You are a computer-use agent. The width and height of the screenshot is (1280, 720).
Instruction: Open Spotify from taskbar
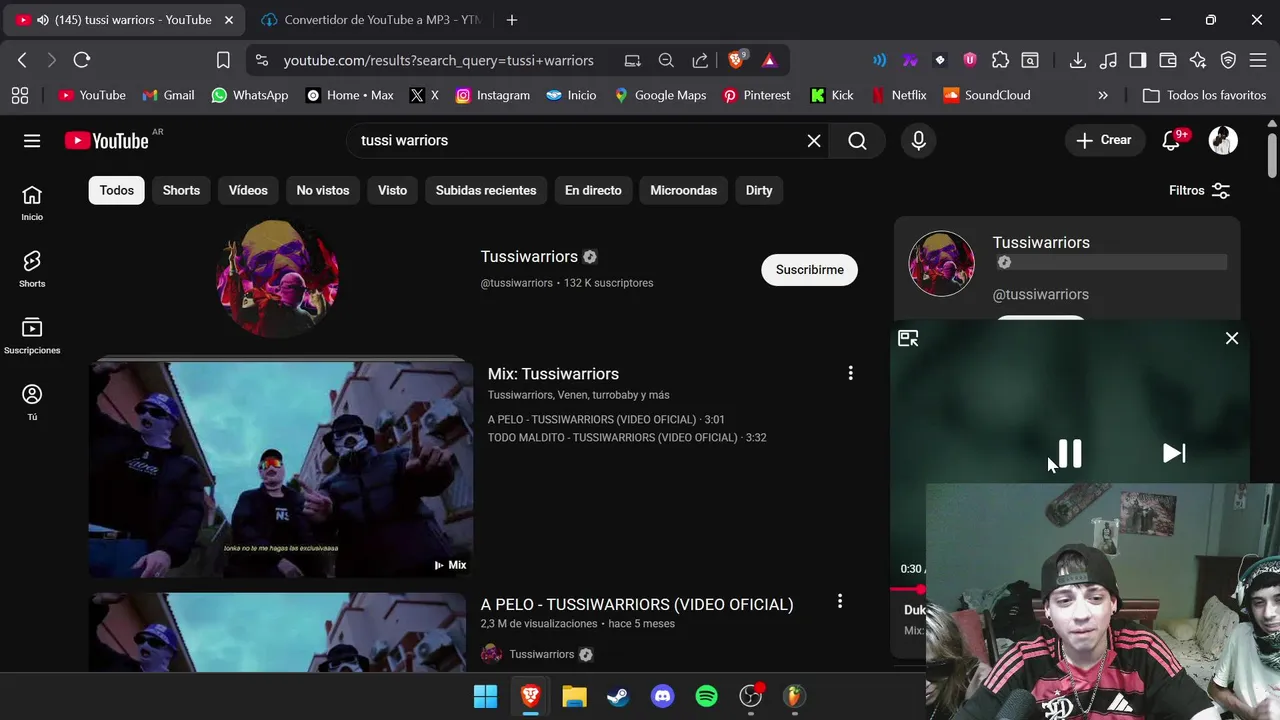pos(707,696)
